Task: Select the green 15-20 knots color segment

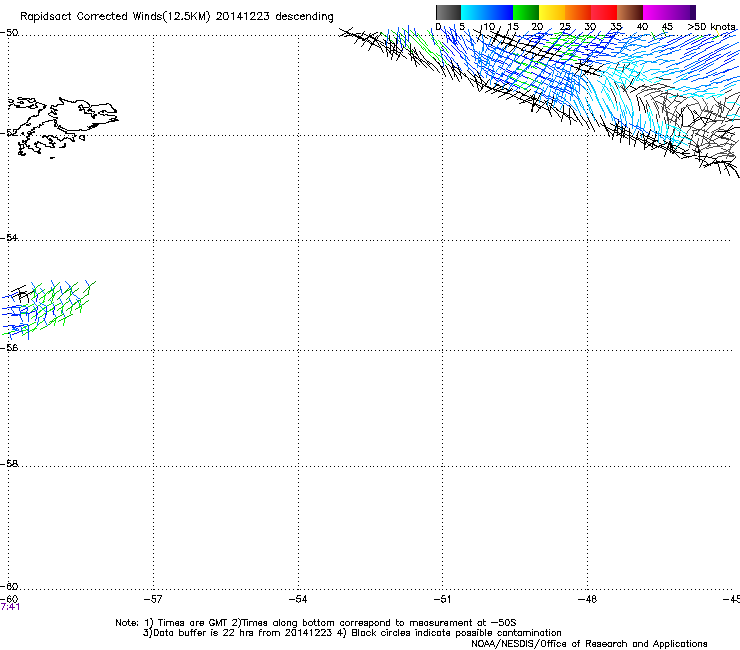Action: pos(526,12)
